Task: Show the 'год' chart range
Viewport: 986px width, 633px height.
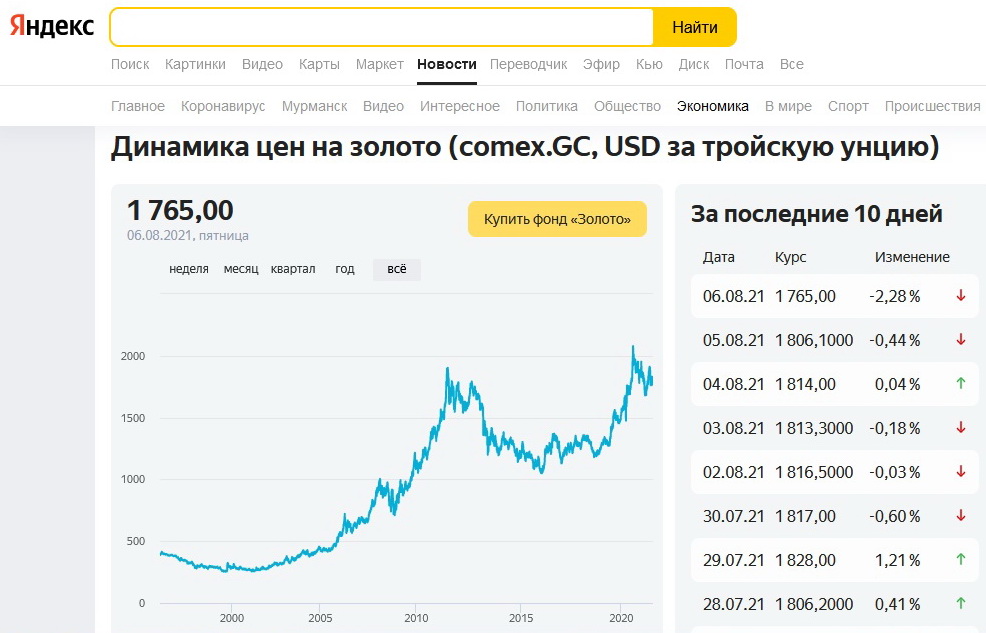Action: tap(345, 270)
